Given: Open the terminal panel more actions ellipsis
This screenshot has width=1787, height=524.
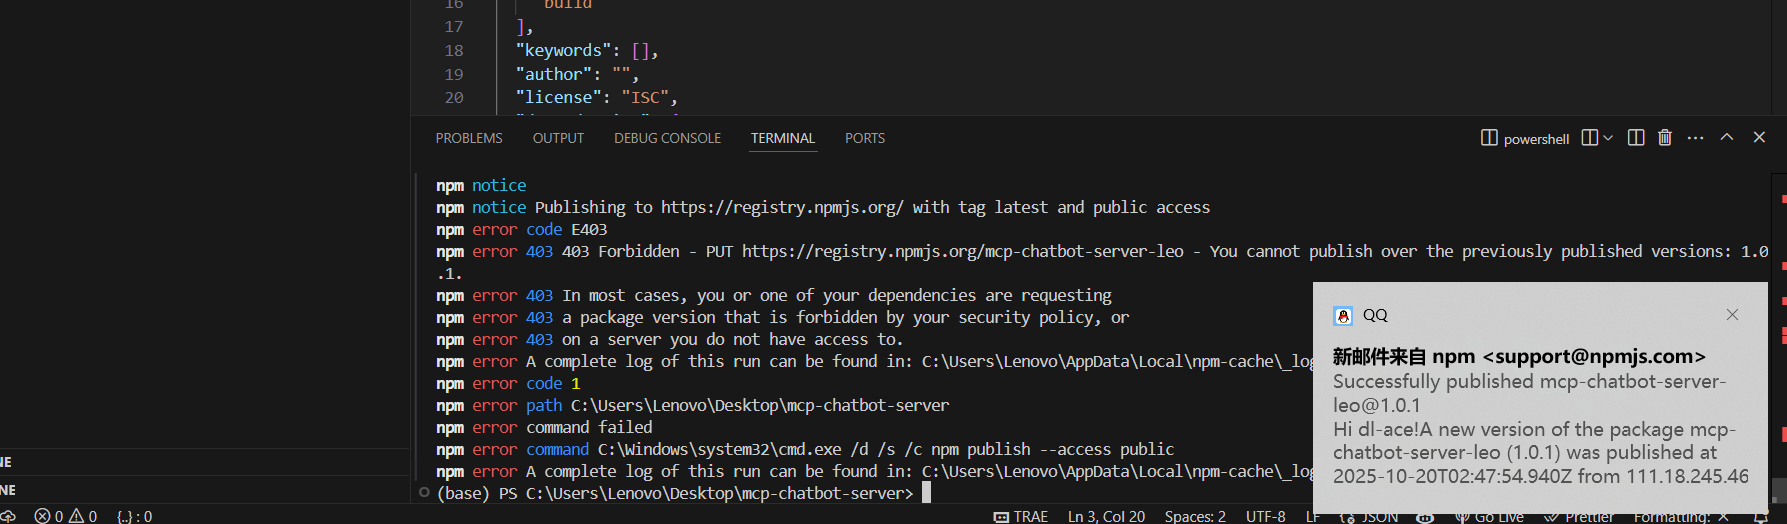Looking at the screenshot, I should [1695, 138].
